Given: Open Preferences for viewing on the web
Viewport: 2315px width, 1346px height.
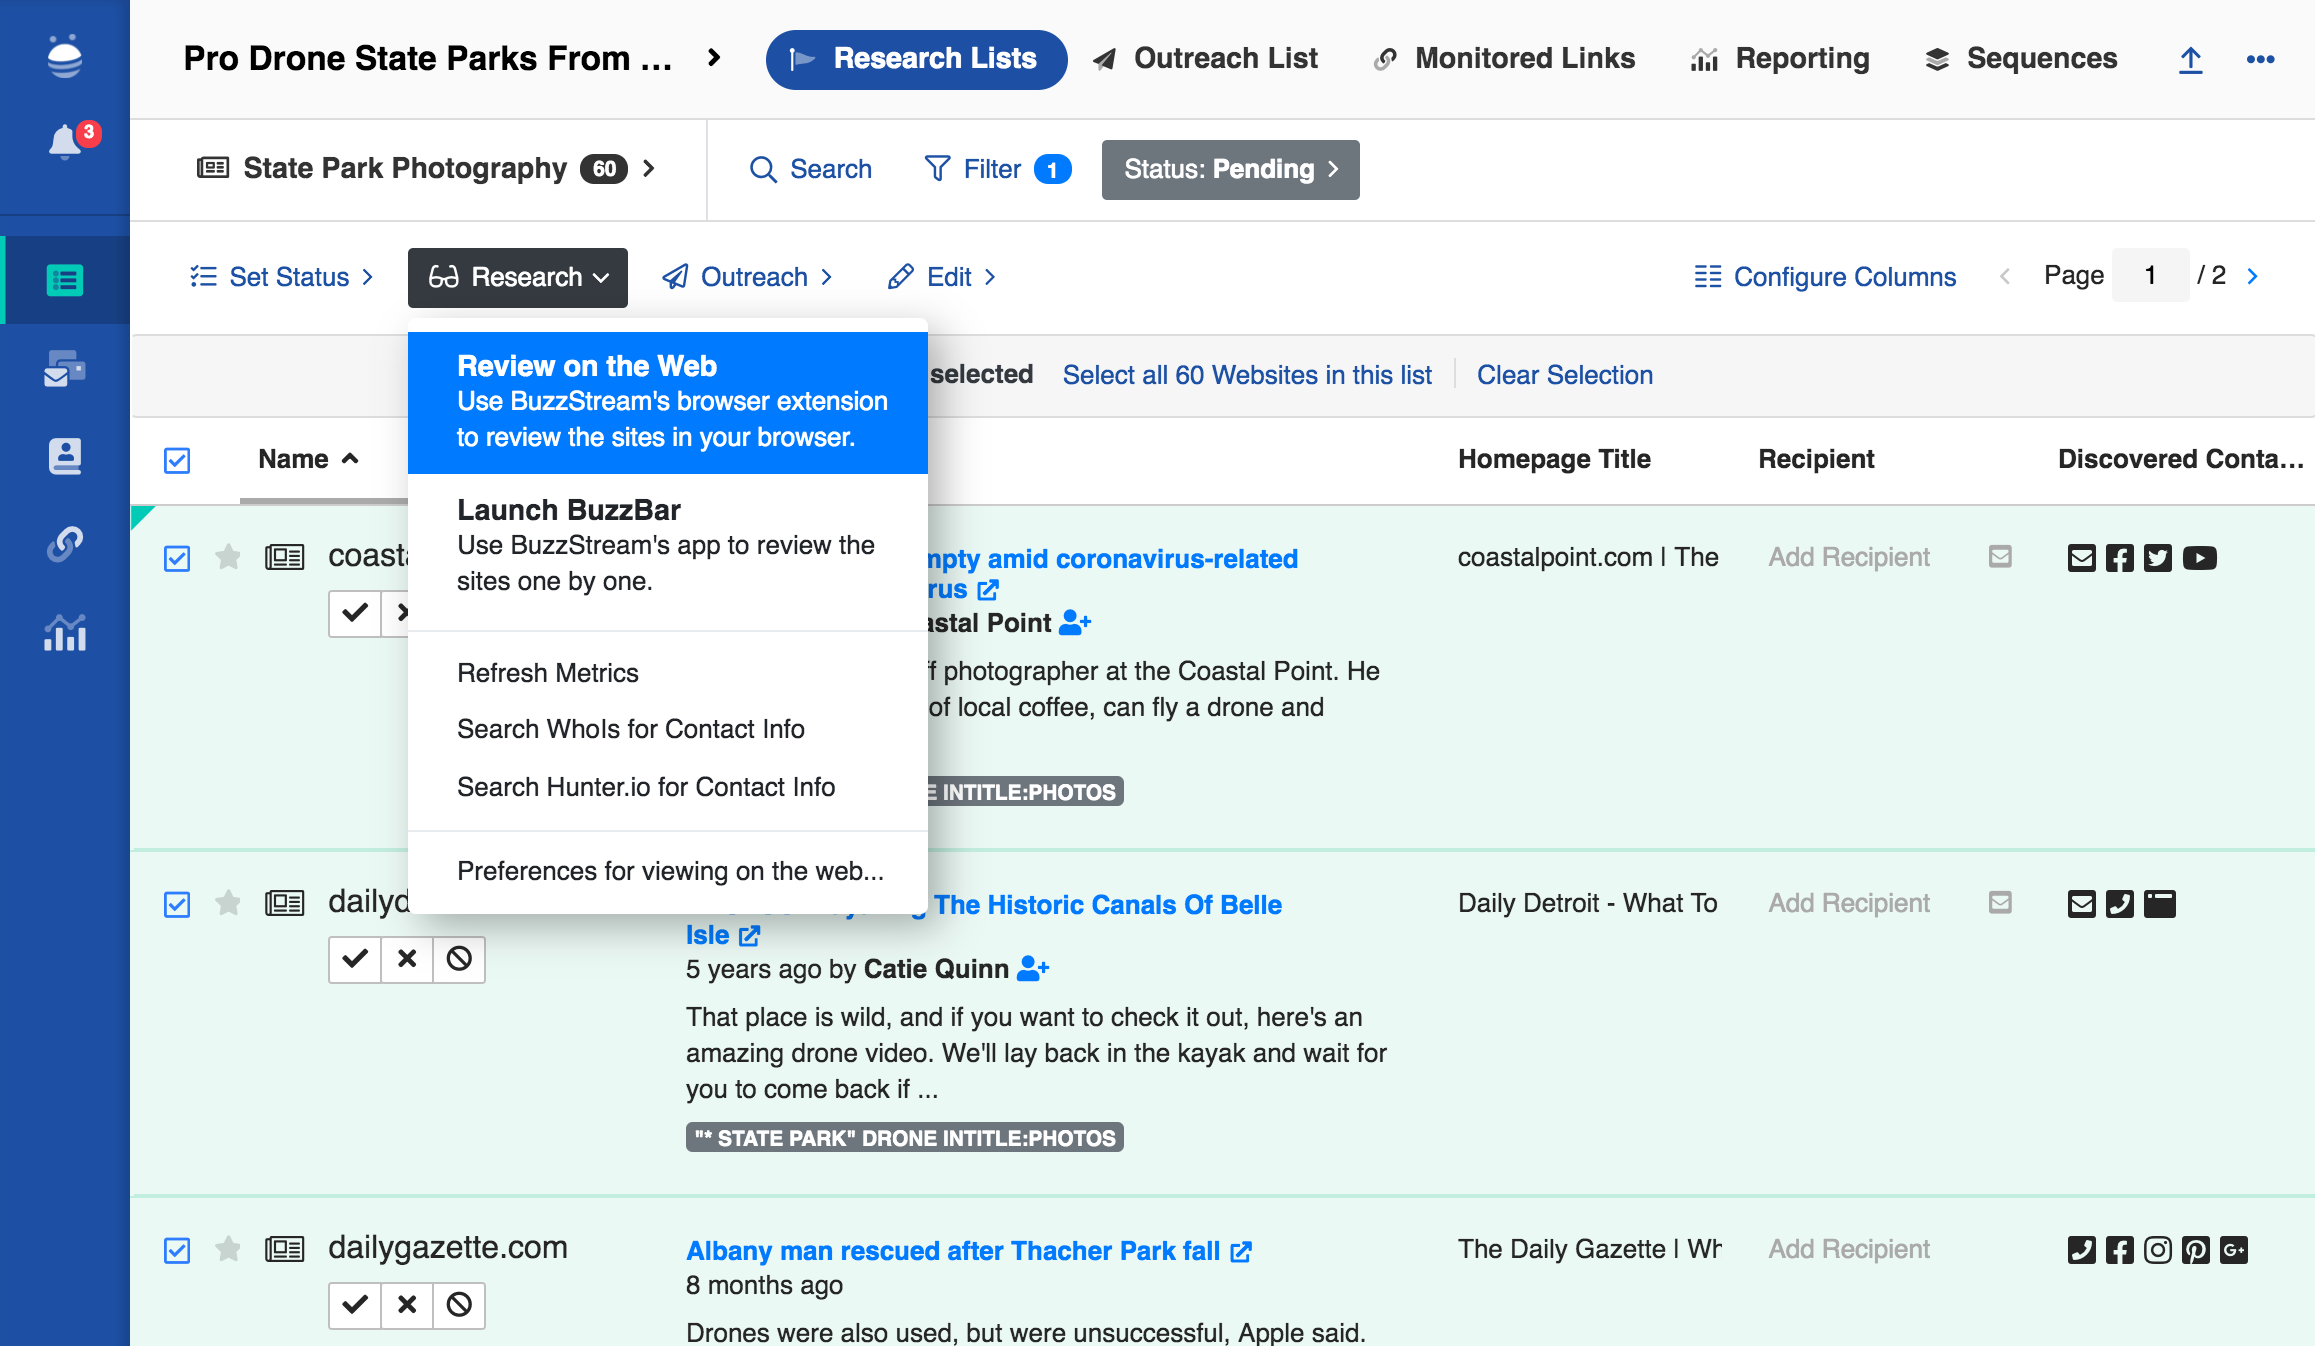Looking at the screenshot, I should tap(670, 871).
